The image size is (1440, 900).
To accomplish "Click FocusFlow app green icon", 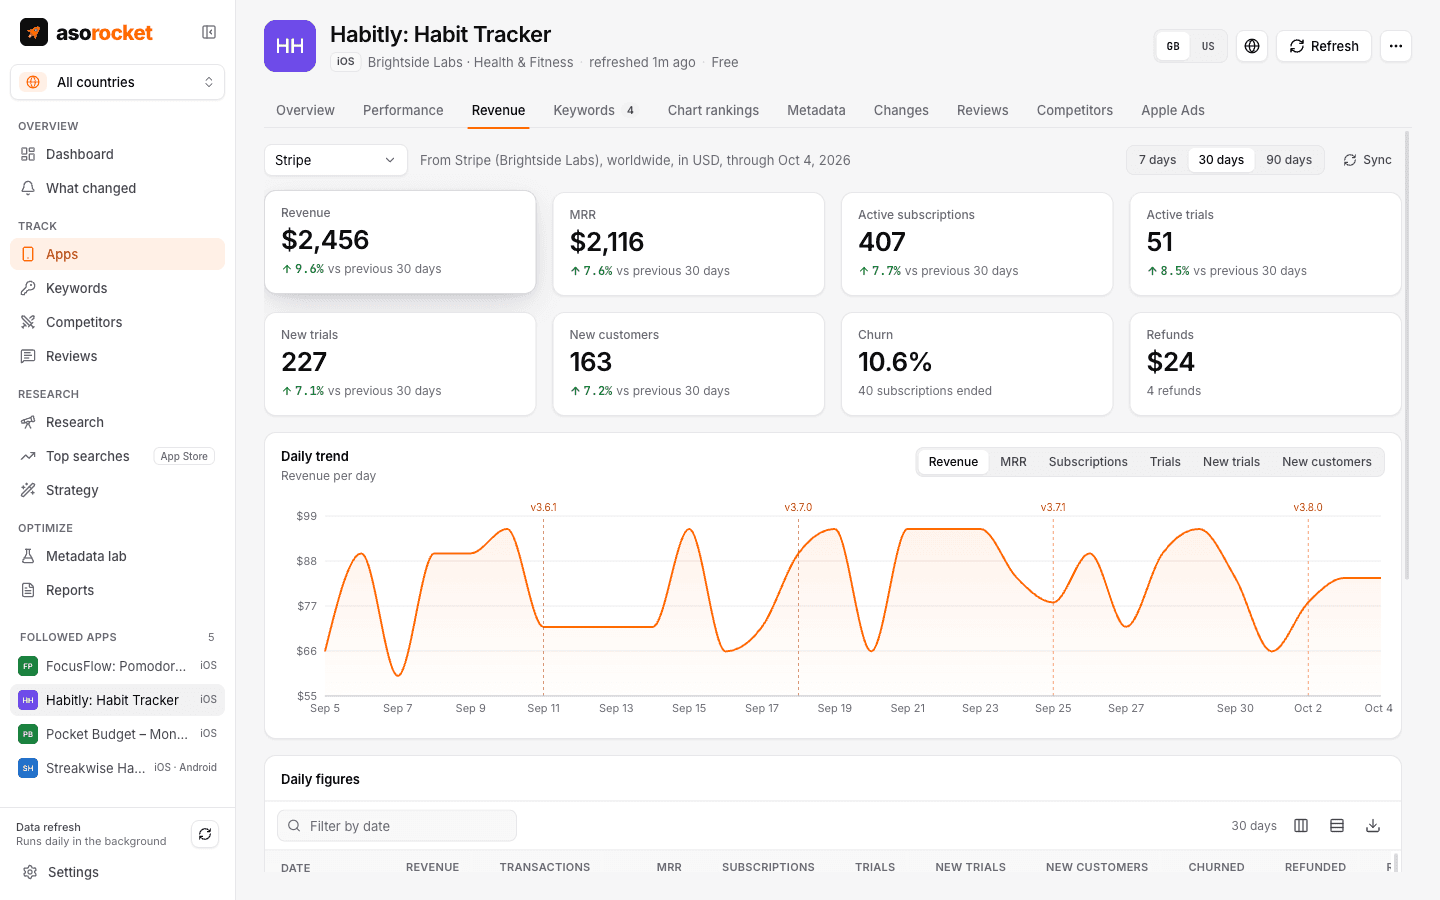I will click(28, 666).
